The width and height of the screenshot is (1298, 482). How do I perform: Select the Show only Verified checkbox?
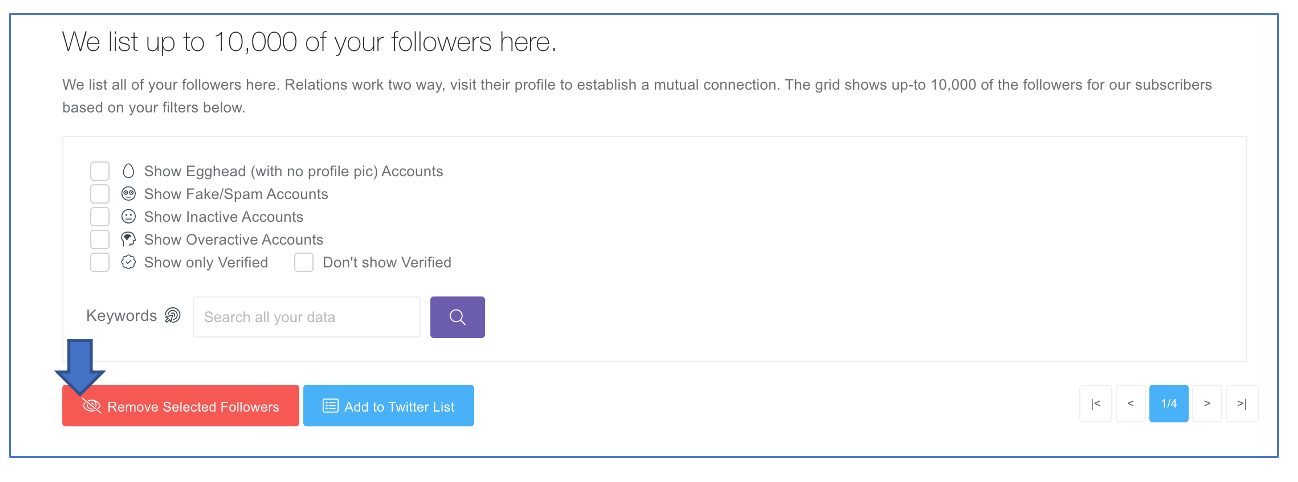coord(100,262)
